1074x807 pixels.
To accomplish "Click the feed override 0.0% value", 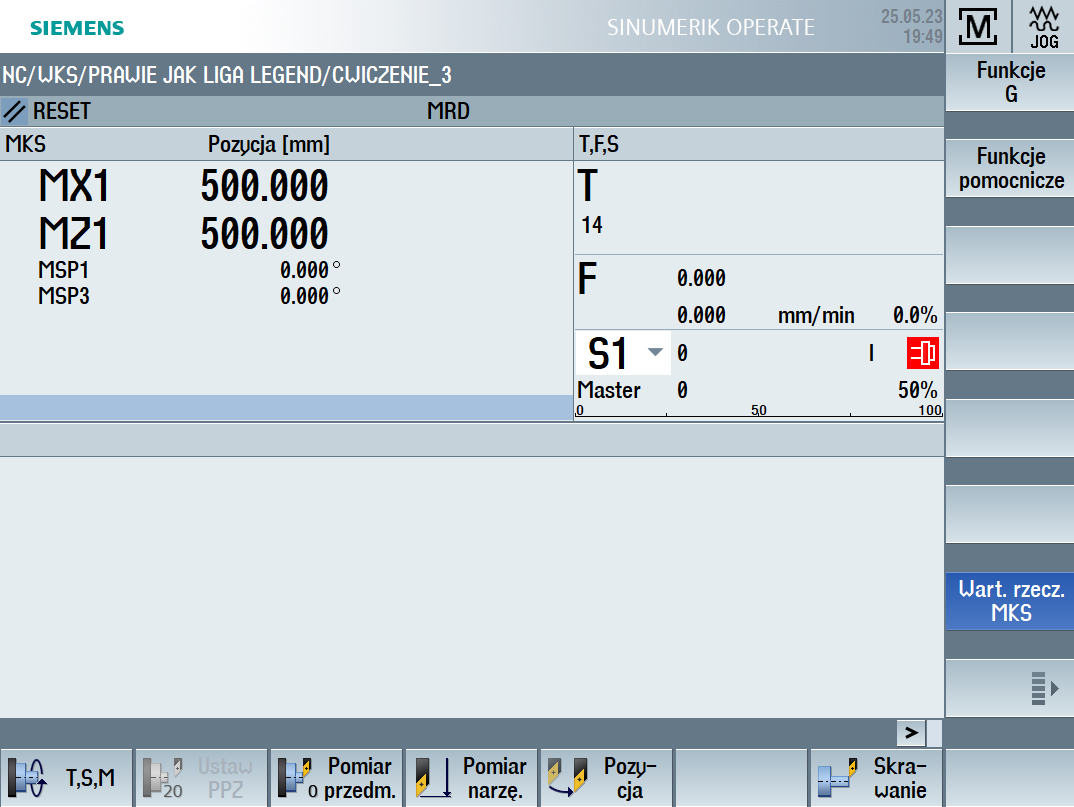I will (914, 315).
